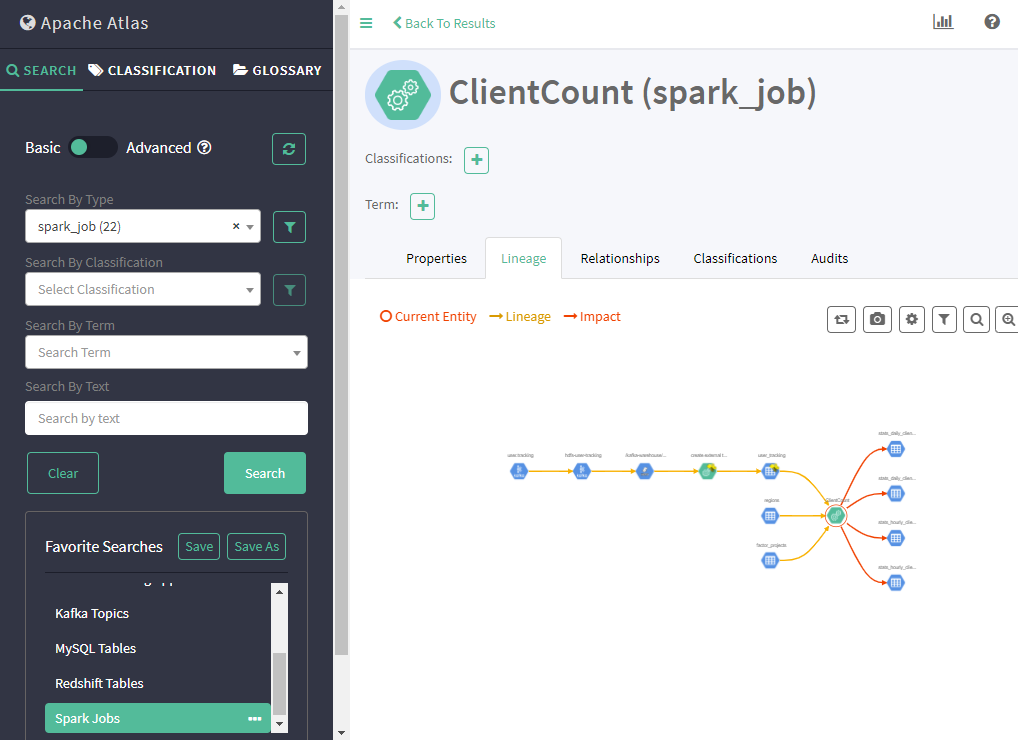Go Back To Results

coord(444,23)
